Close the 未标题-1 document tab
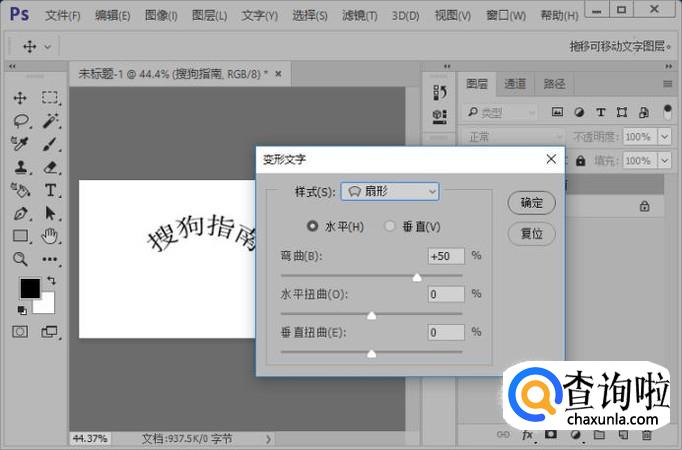Screen dimensions: 682x450 [x=278, y=74]
